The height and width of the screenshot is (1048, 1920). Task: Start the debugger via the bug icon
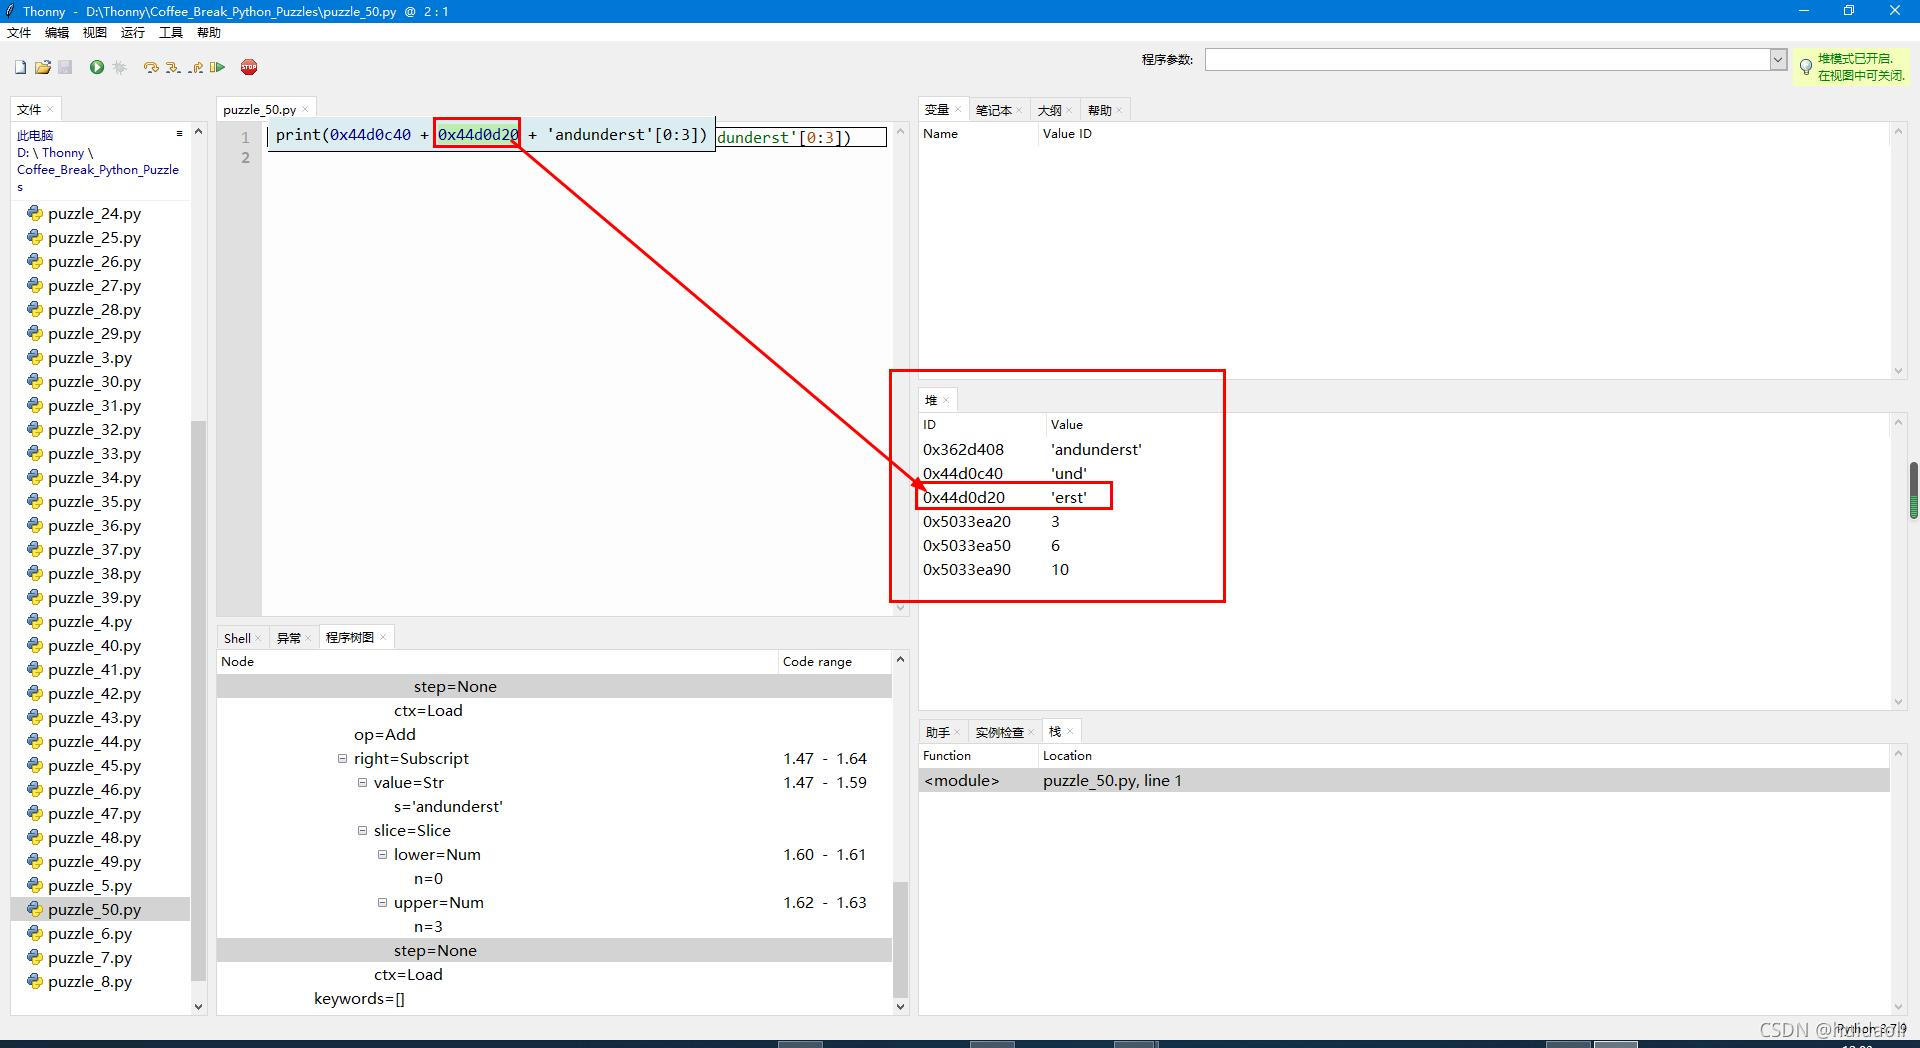click(120, 67)
